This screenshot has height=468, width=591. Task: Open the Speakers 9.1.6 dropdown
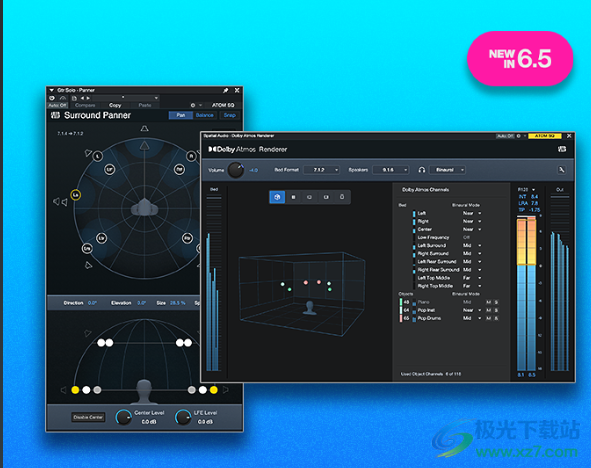[390, 170]
